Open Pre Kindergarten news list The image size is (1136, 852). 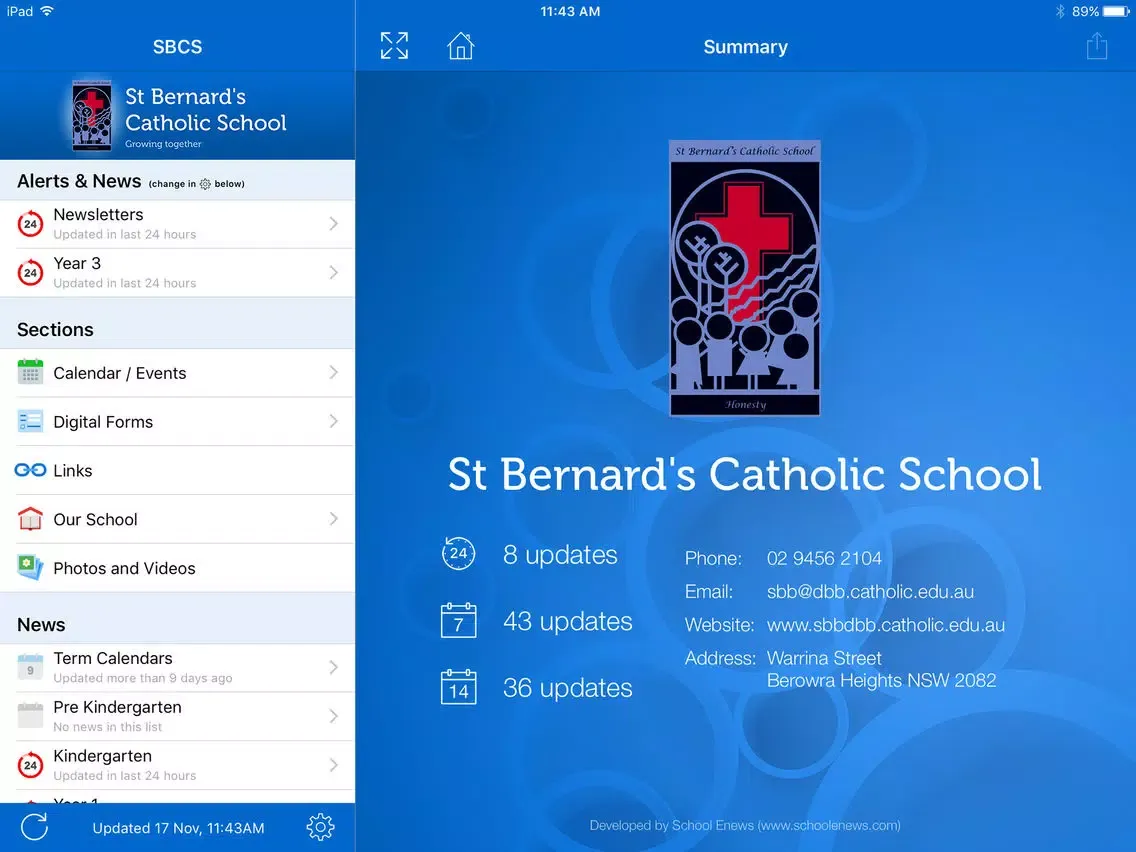pos(178,716)
